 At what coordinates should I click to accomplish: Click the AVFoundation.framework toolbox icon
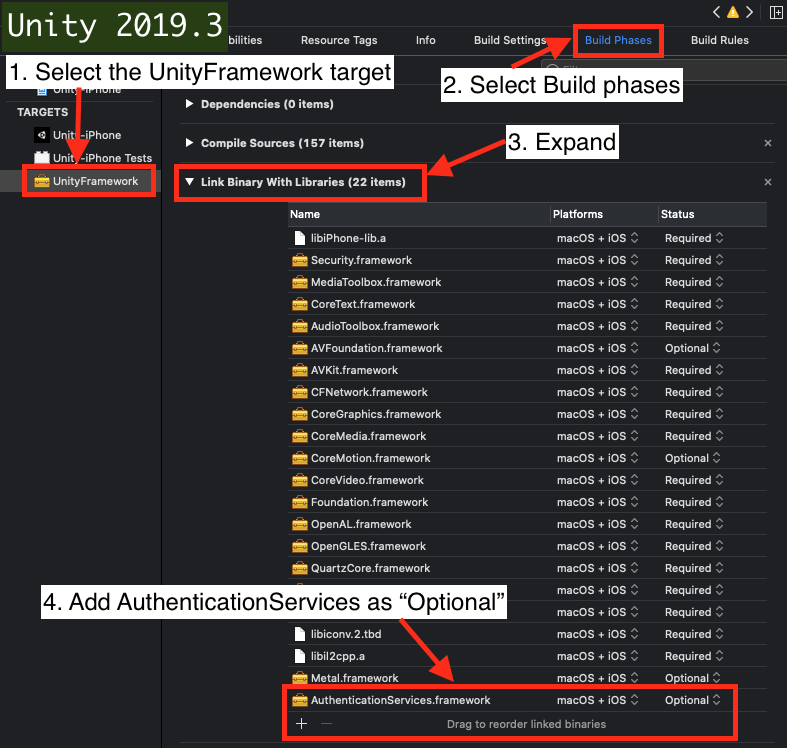(x=300, y=348)
